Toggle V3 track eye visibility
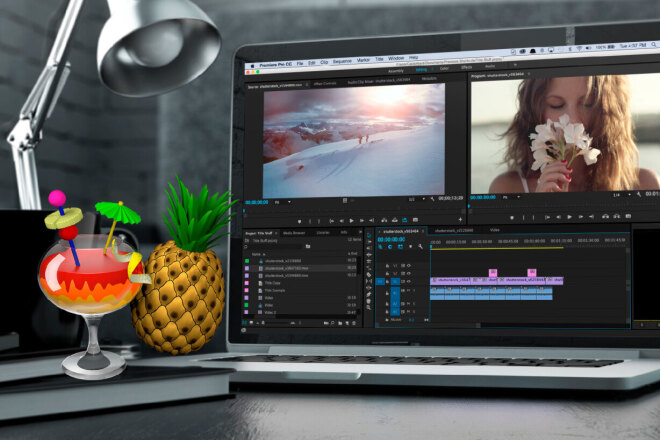This screenshot has width=660, height=440. [408, 266]
